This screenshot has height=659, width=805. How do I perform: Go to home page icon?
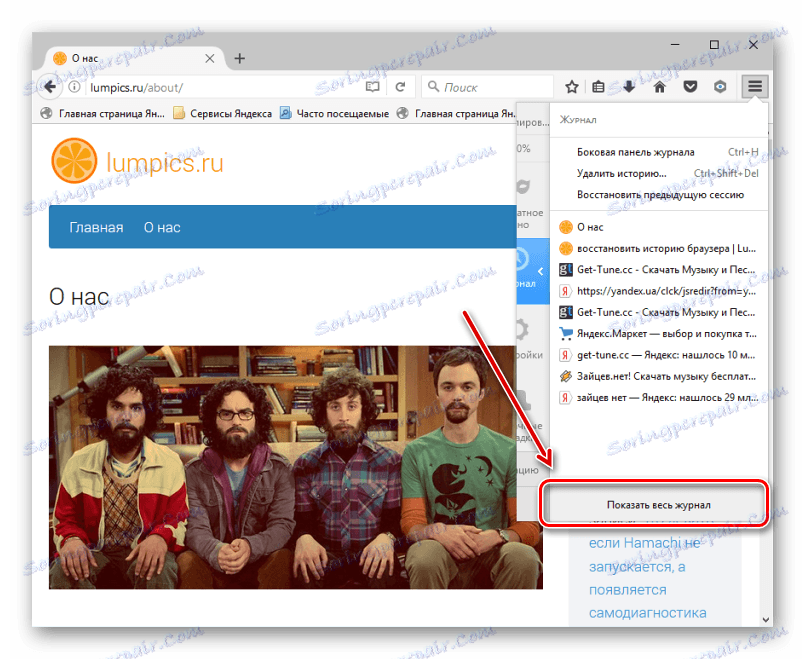660,87
